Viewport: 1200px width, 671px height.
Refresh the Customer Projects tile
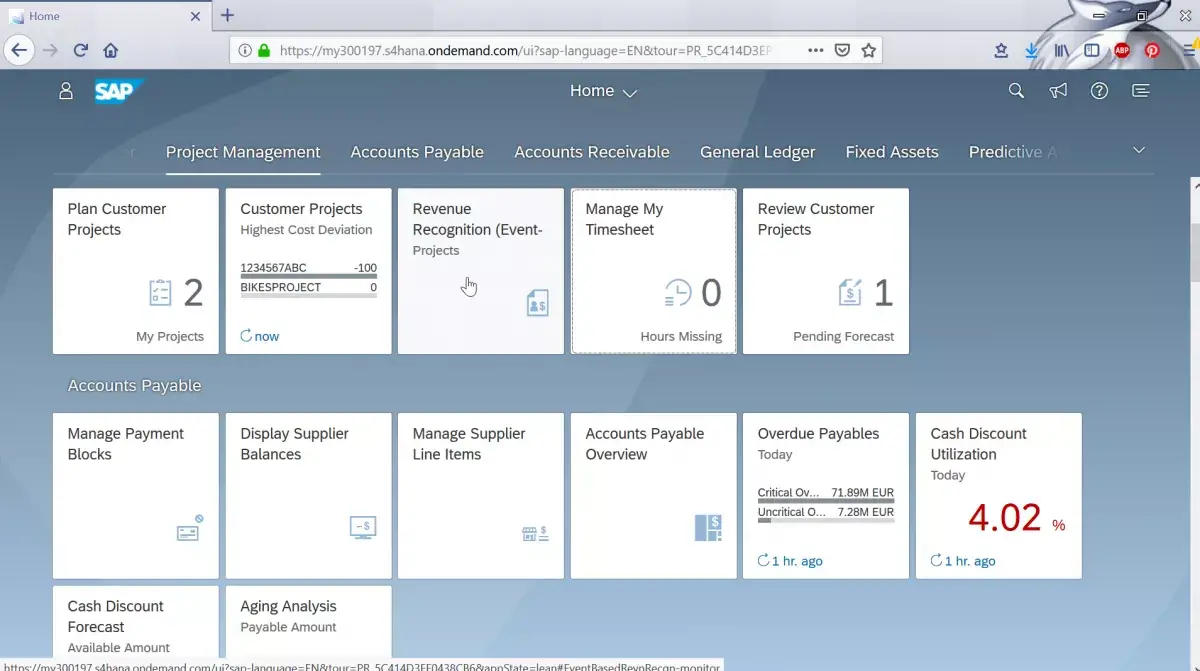(x=246, y=336)
